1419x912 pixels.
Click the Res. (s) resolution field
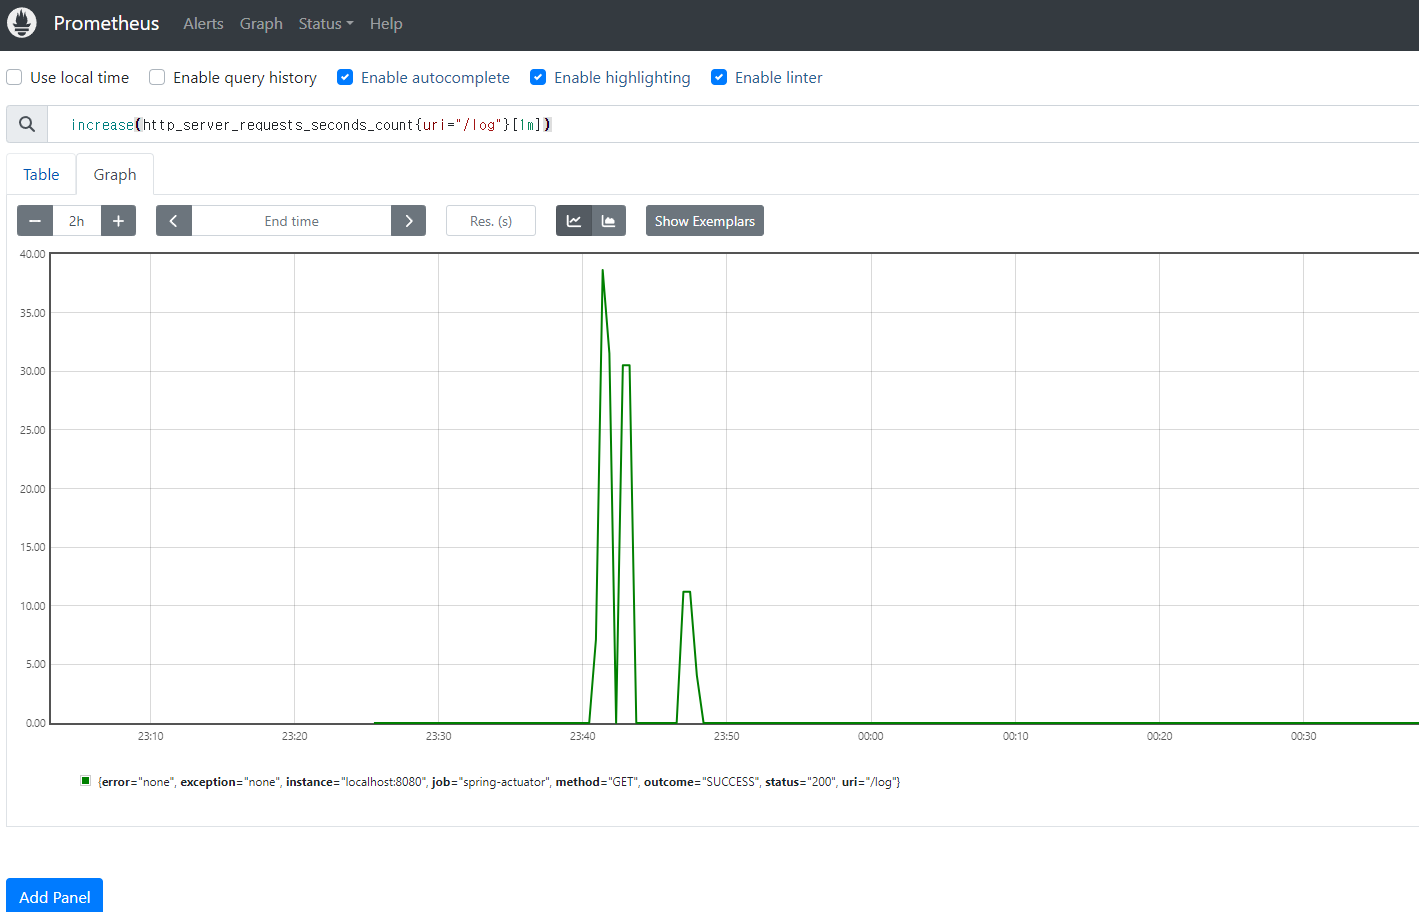click(491, 221)
